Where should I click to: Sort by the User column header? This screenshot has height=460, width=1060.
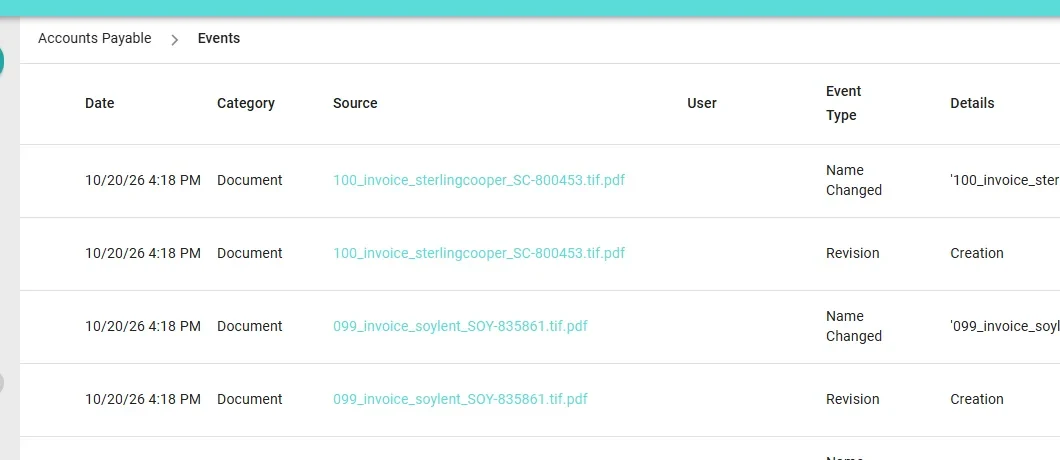tap(702, 103)
